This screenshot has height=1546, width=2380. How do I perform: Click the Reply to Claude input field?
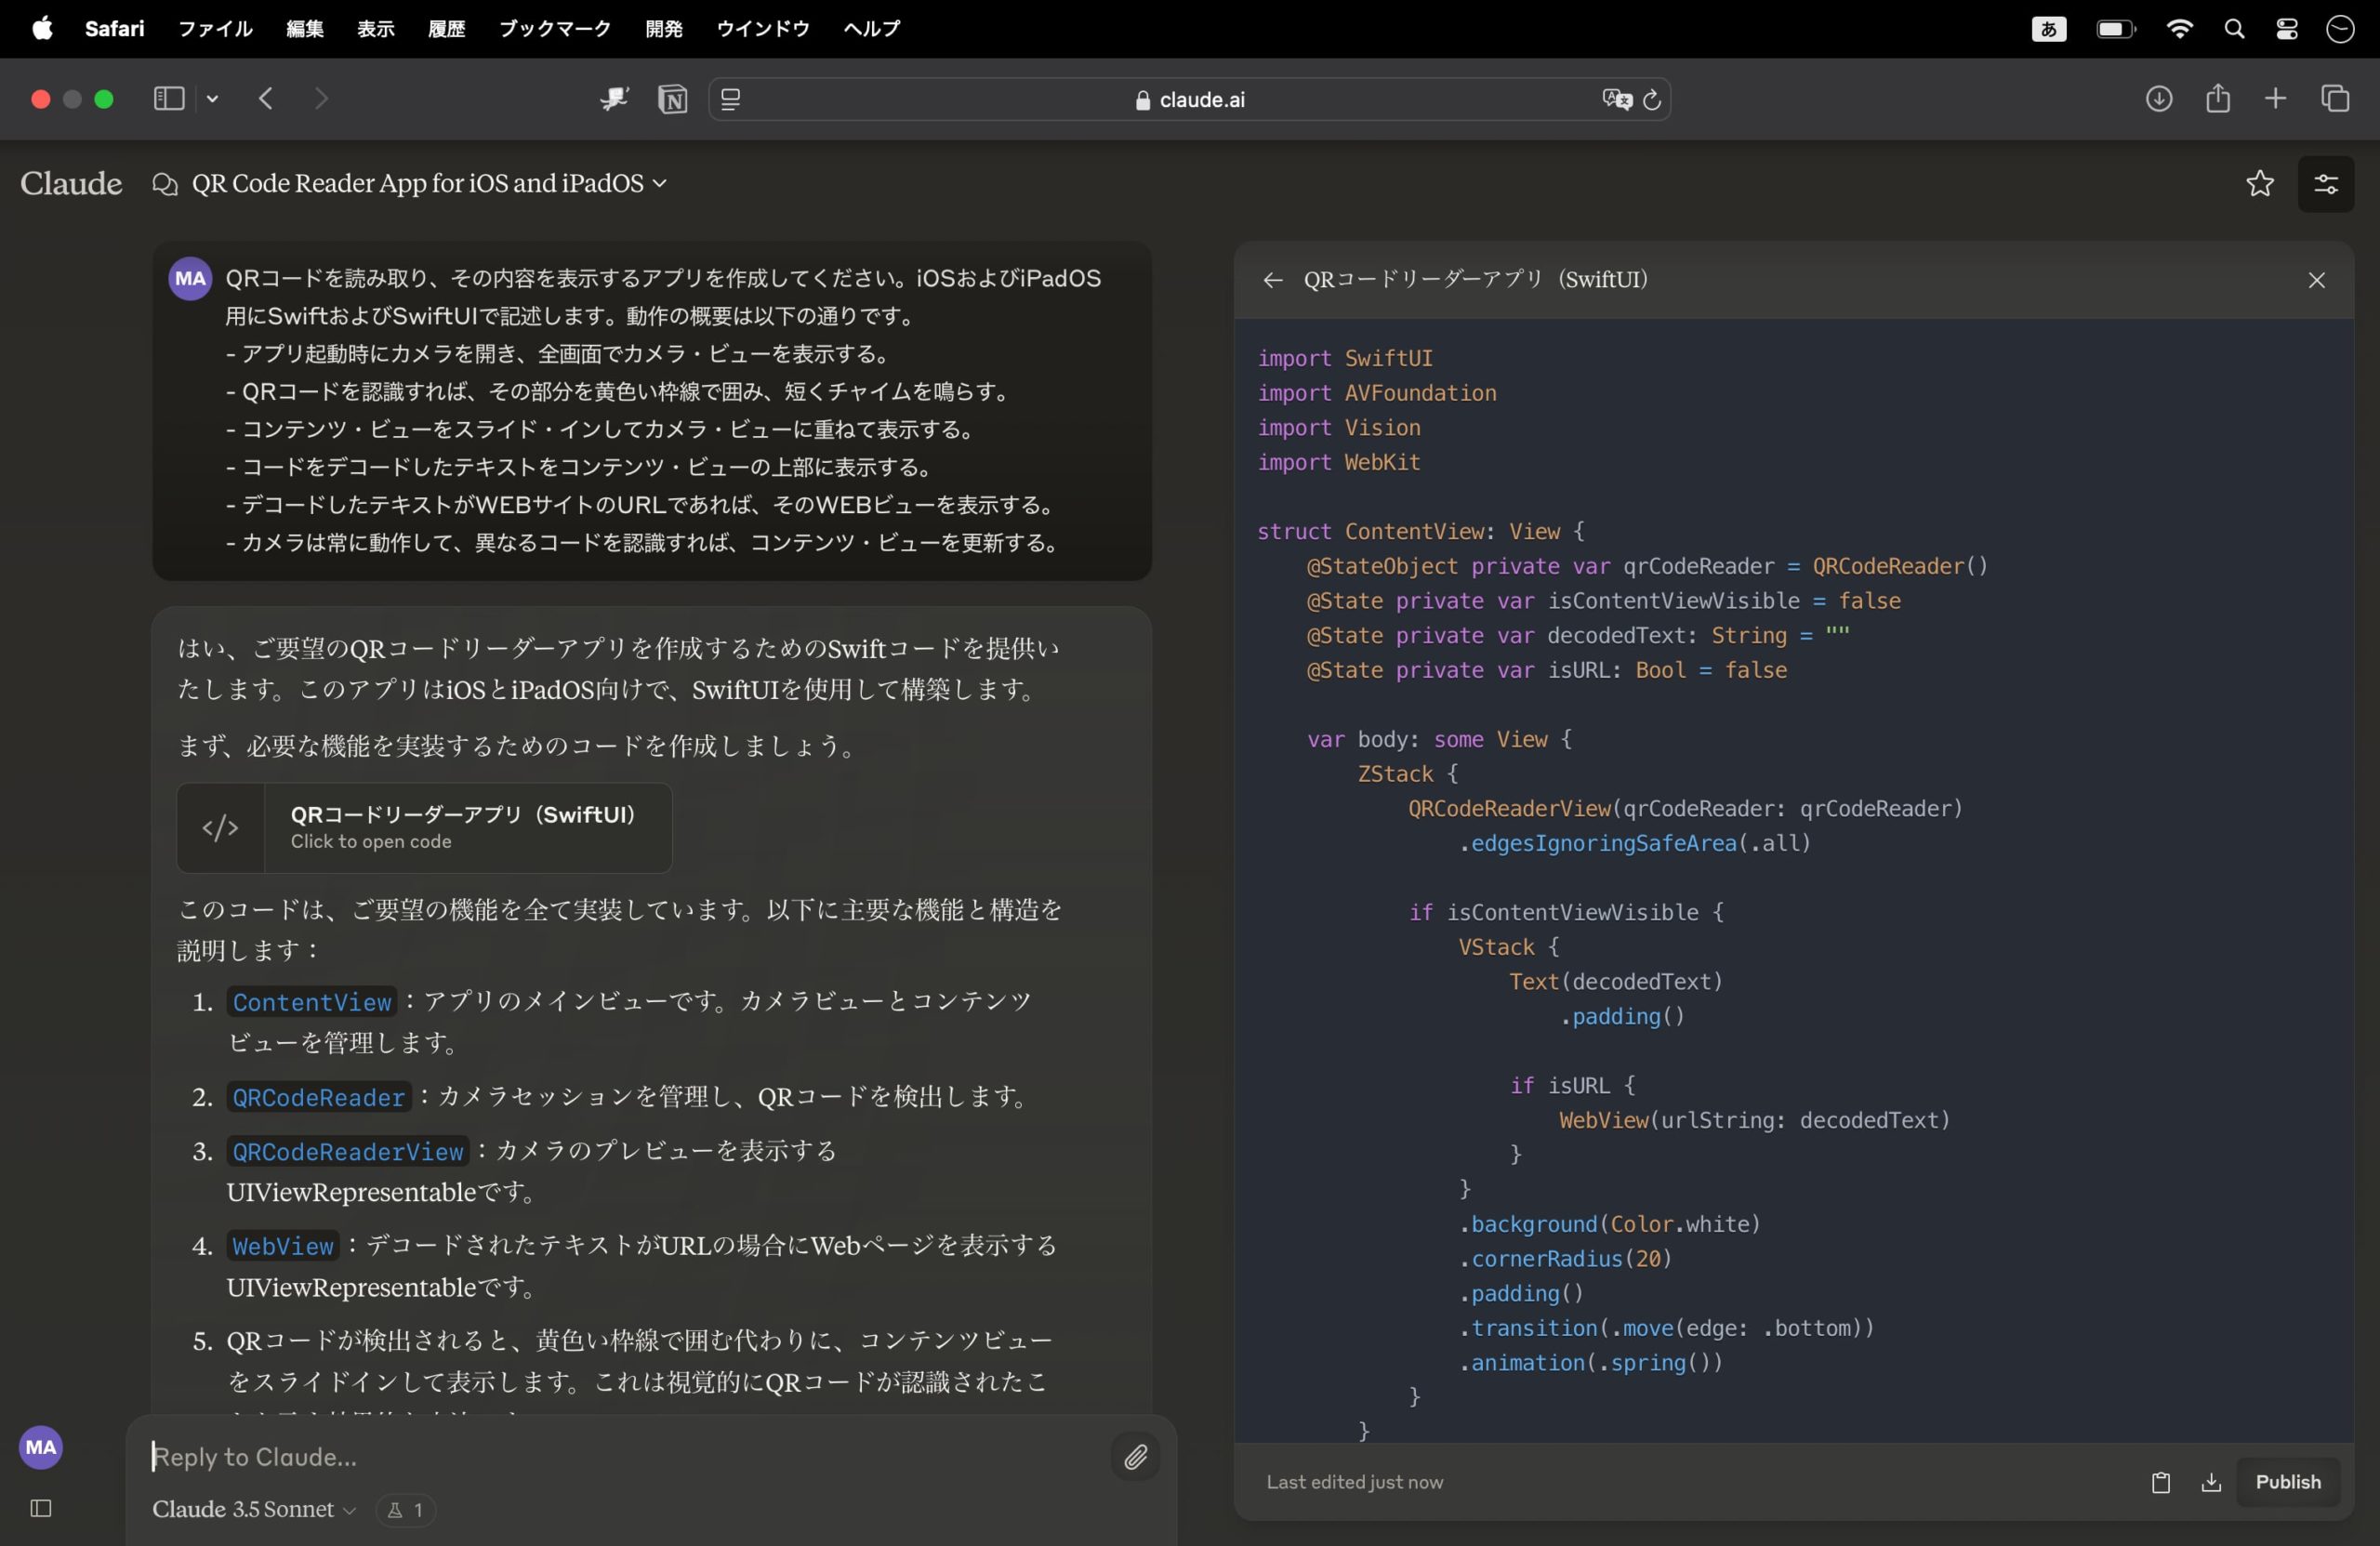coord(620,1457)
